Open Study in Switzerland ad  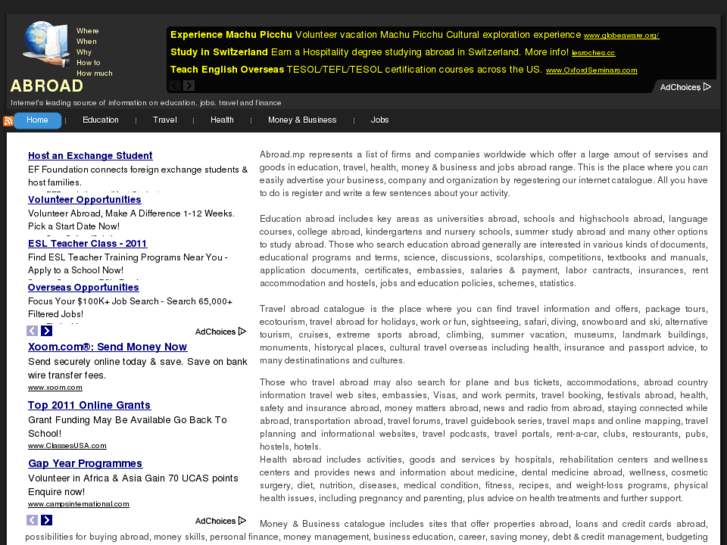pos(219,52)
